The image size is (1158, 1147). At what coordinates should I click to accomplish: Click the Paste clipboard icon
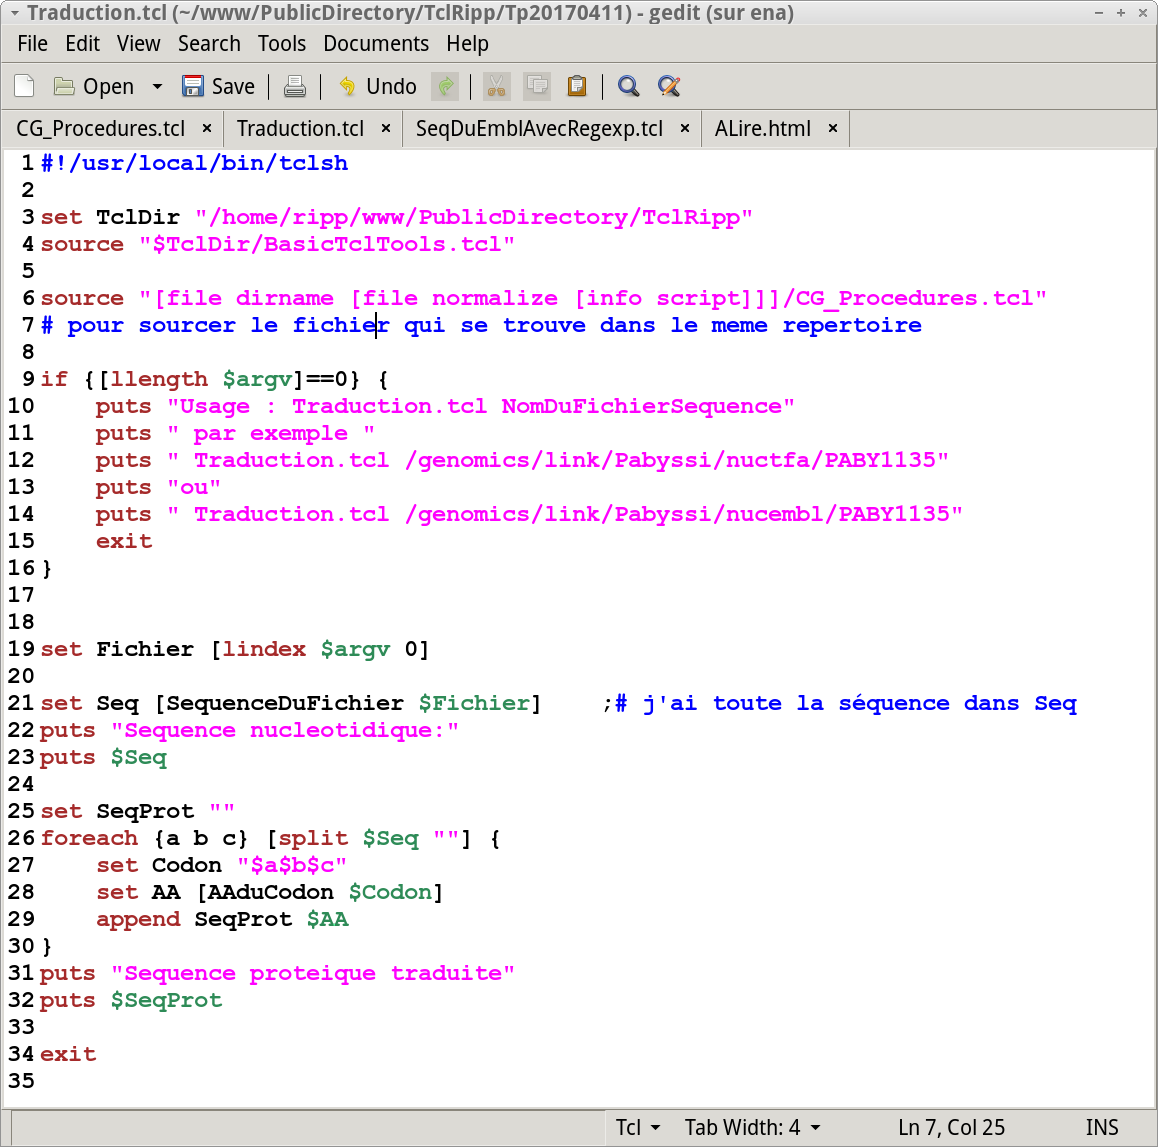pyautogui.click(x=577, y=86)
